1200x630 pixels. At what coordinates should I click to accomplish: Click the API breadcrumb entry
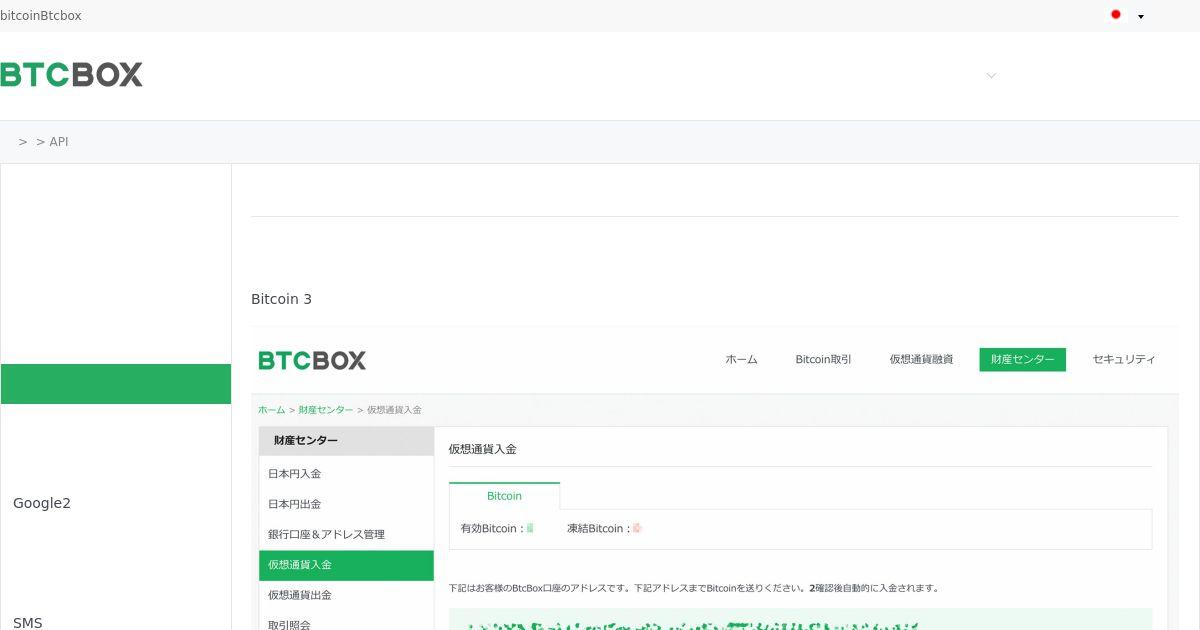(x=59, y=142)
